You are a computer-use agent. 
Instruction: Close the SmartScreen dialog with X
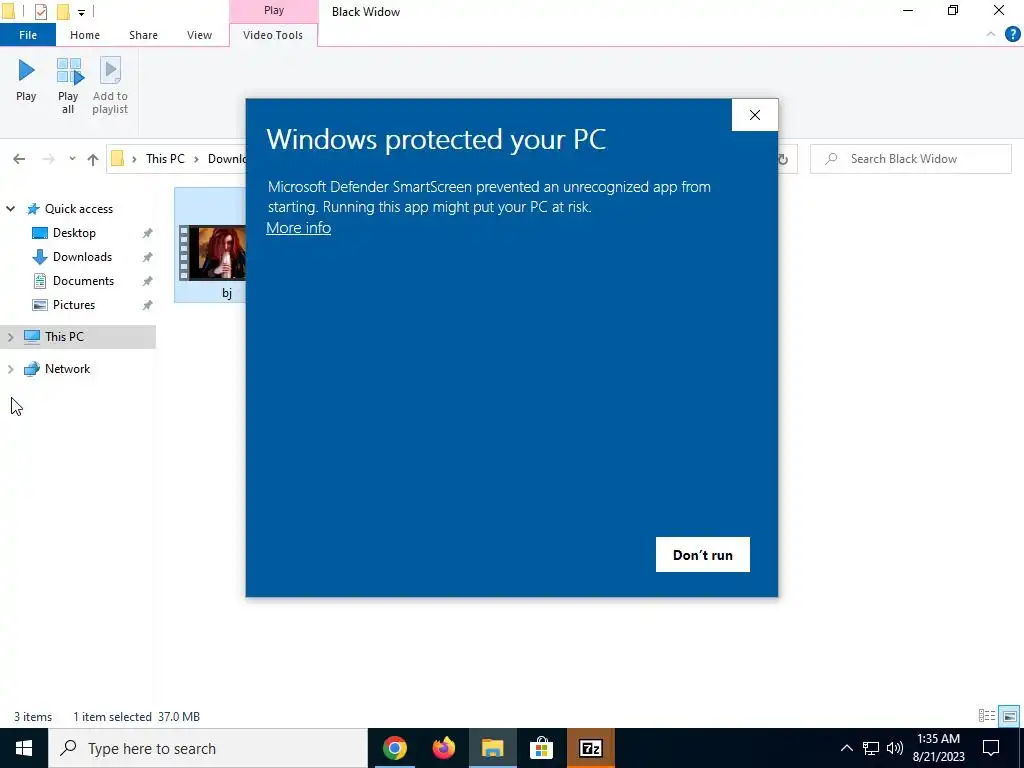pos(754,115)
